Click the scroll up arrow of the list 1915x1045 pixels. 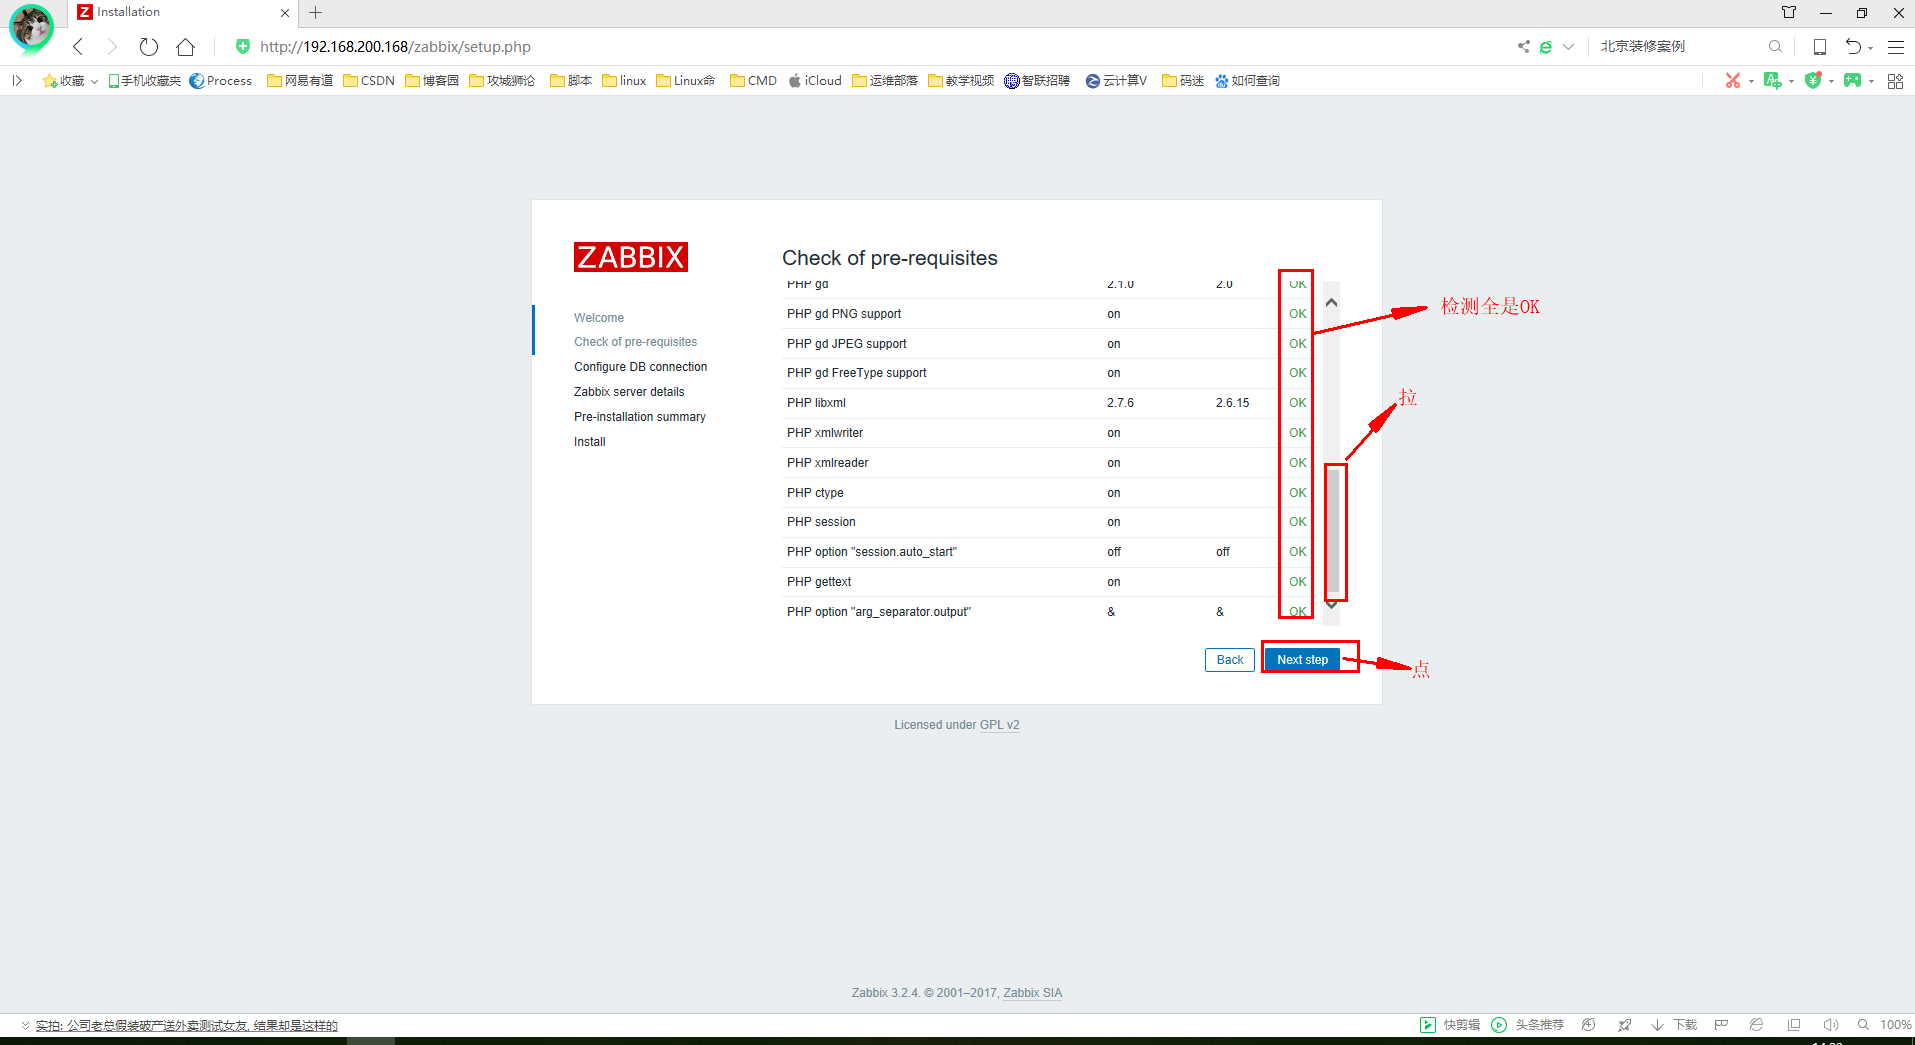[x=1331, y=302]
